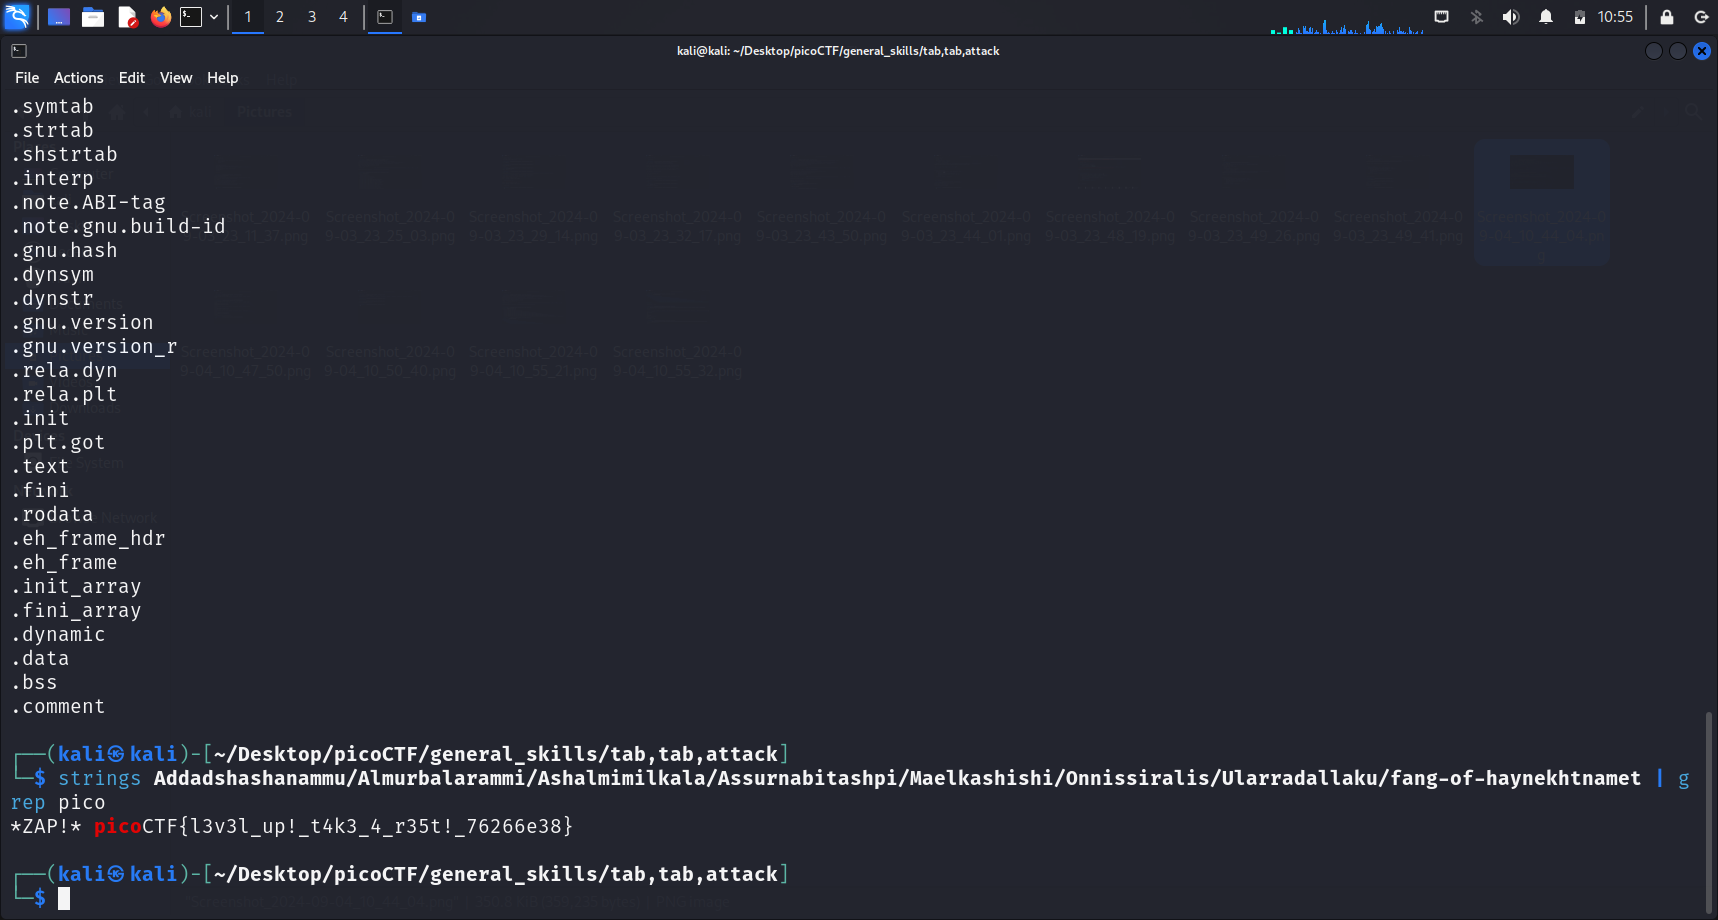Screen dimensions: 1718x920
Task: Open the File menu in the terminal
Action: 27,78
